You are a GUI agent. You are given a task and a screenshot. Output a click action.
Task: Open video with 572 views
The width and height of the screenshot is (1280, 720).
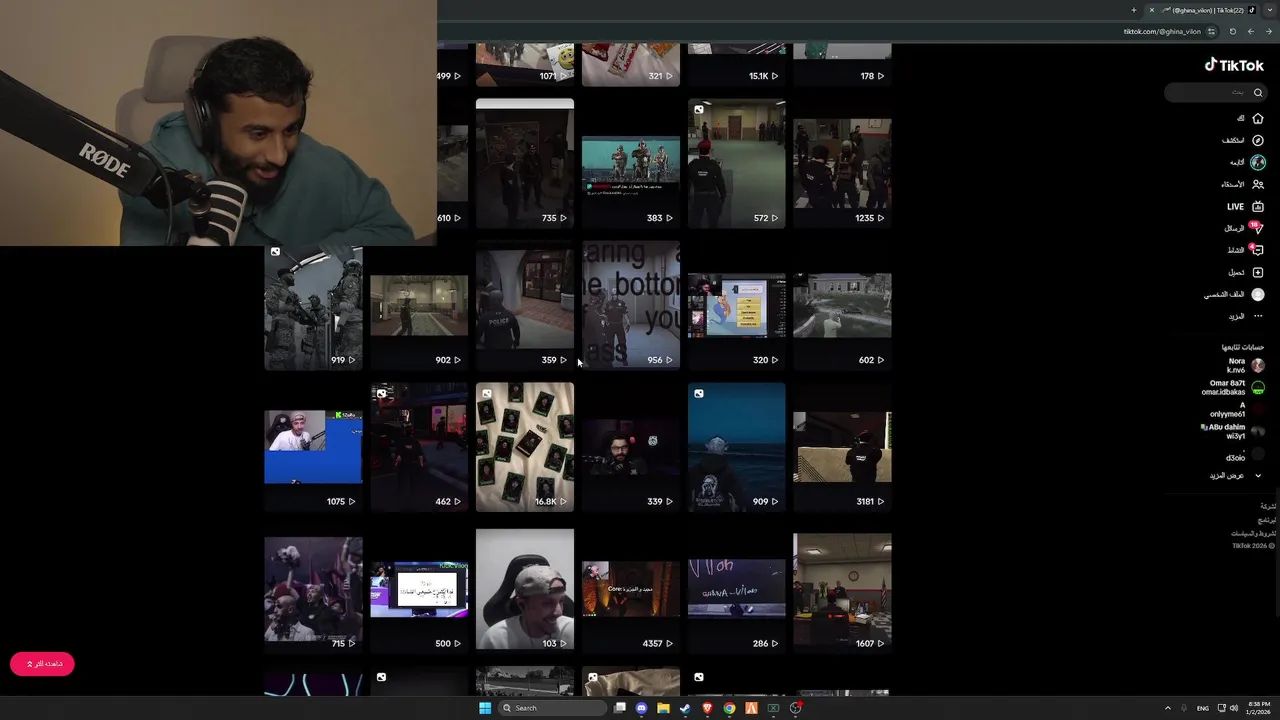(737, 163)
